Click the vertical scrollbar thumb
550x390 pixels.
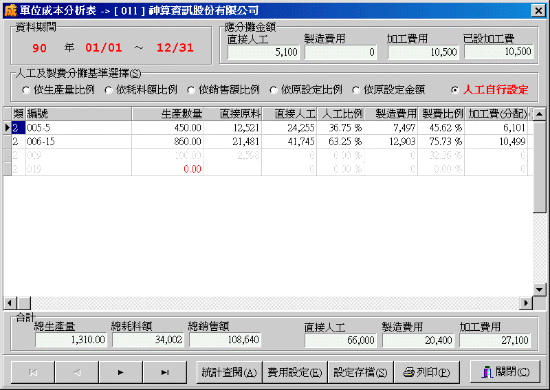[x=539, y=167]
